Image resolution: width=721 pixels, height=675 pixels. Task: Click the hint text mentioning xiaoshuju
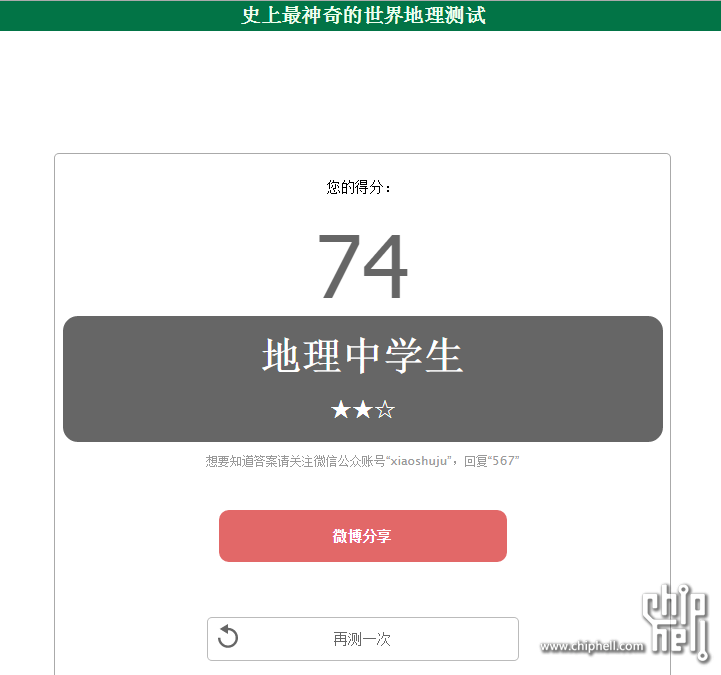362,461
